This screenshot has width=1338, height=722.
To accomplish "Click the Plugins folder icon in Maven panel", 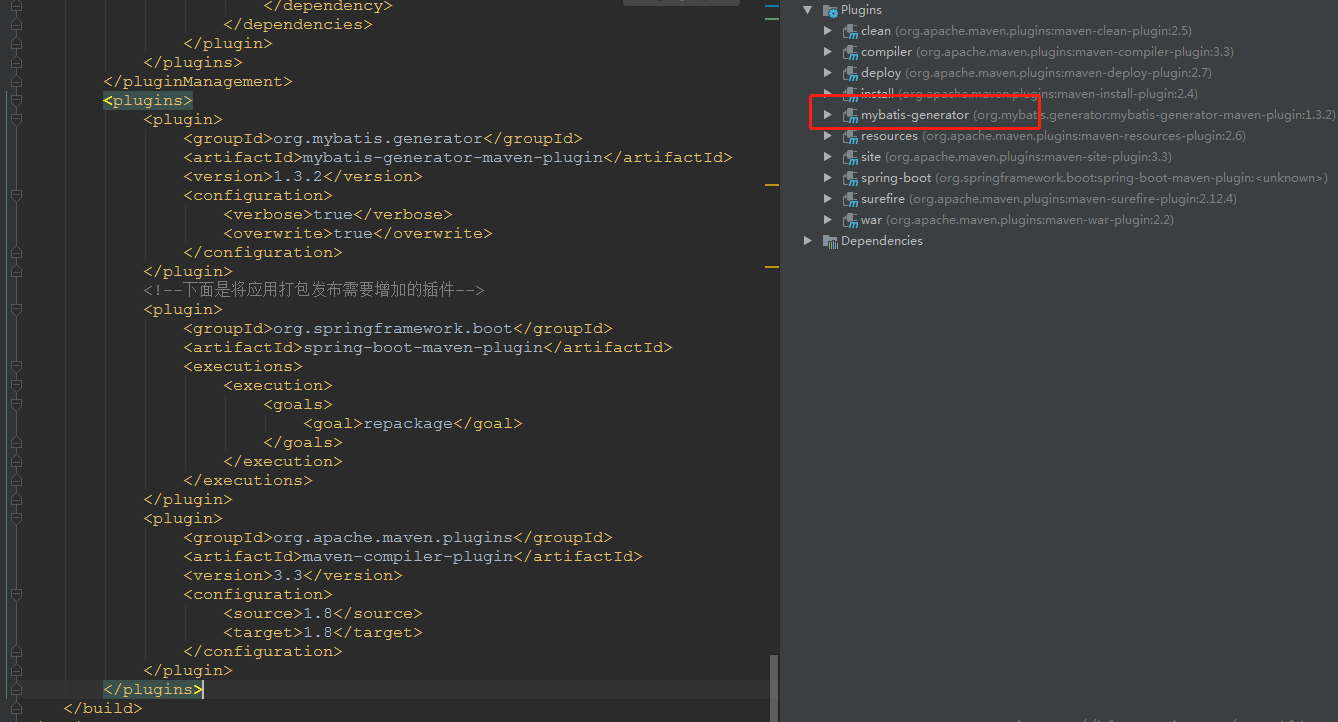I will pyautogui.click(x=830, y=10).
